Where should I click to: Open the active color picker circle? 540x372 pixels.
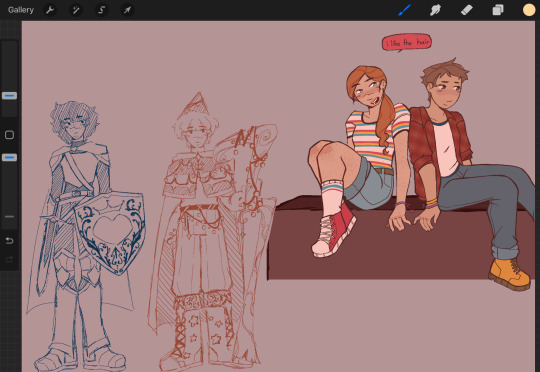click(529, 10)
